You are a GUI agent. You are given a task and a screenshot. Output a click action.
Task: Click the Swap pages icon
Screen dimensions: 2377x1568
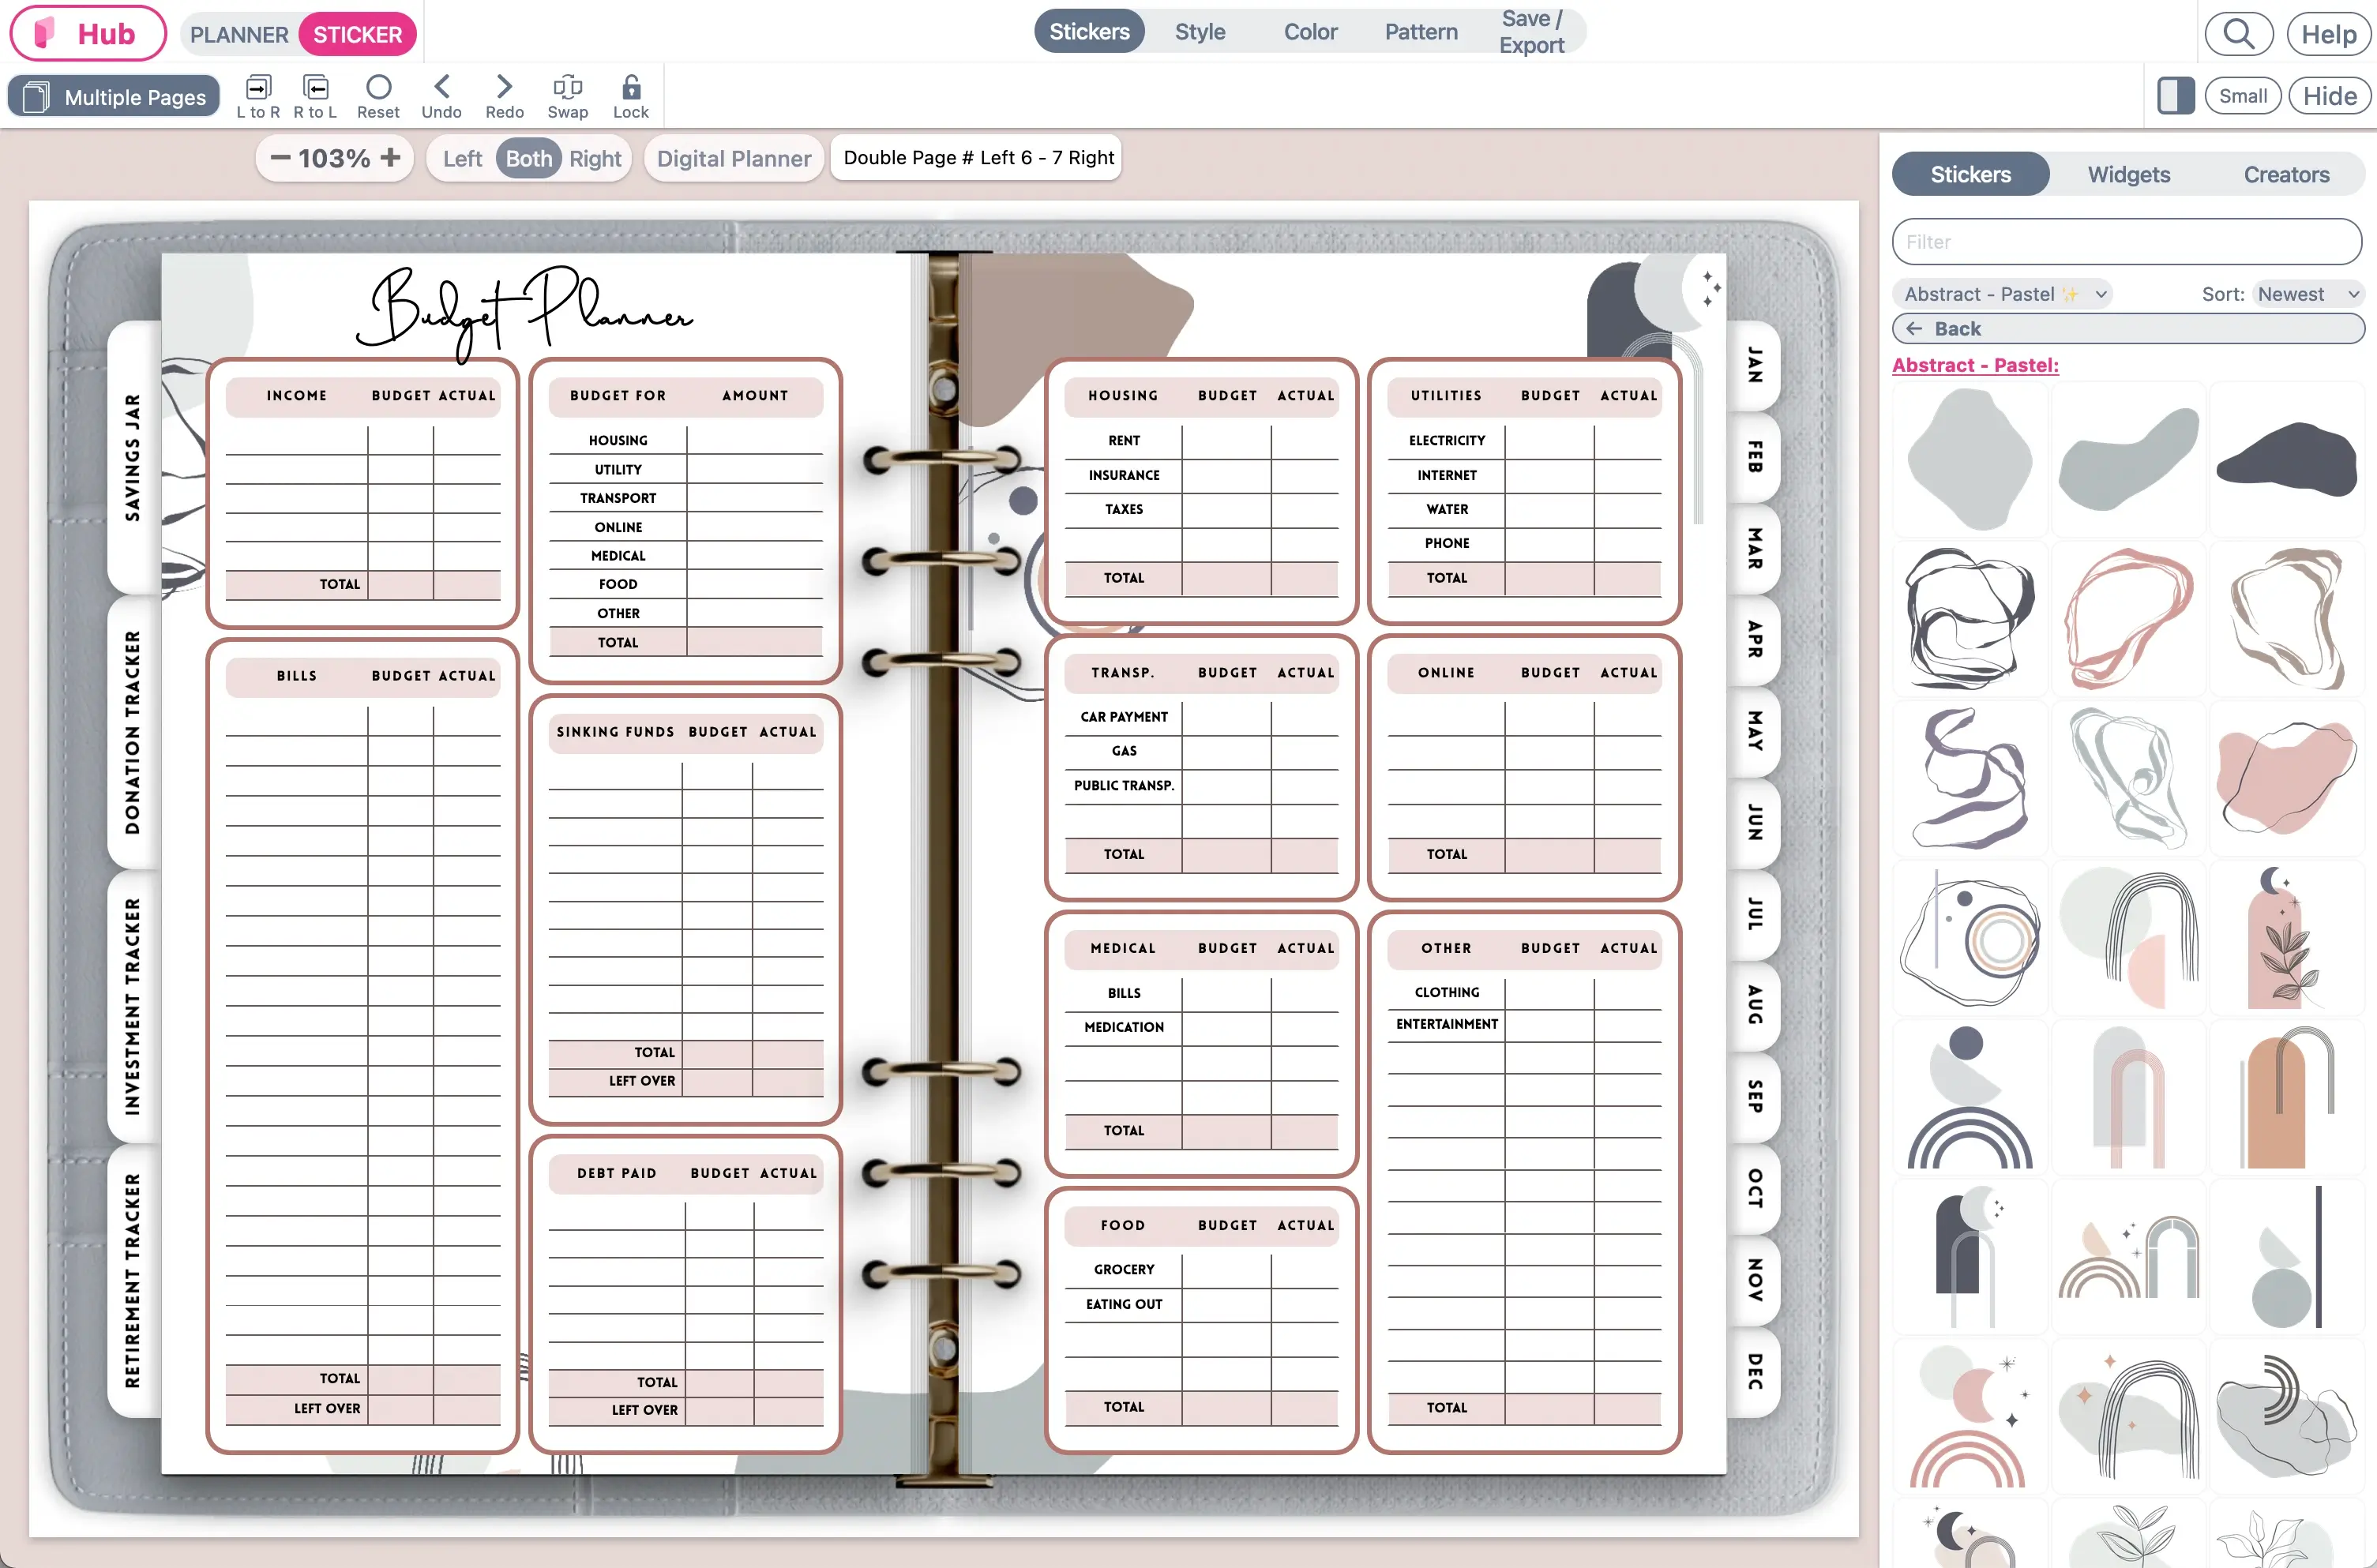566,95
